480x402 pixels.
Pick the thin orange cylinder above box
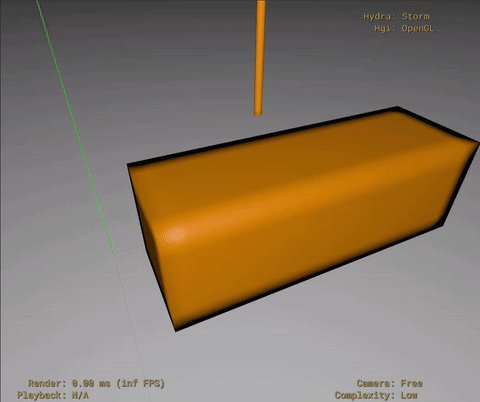click(260, 58)
